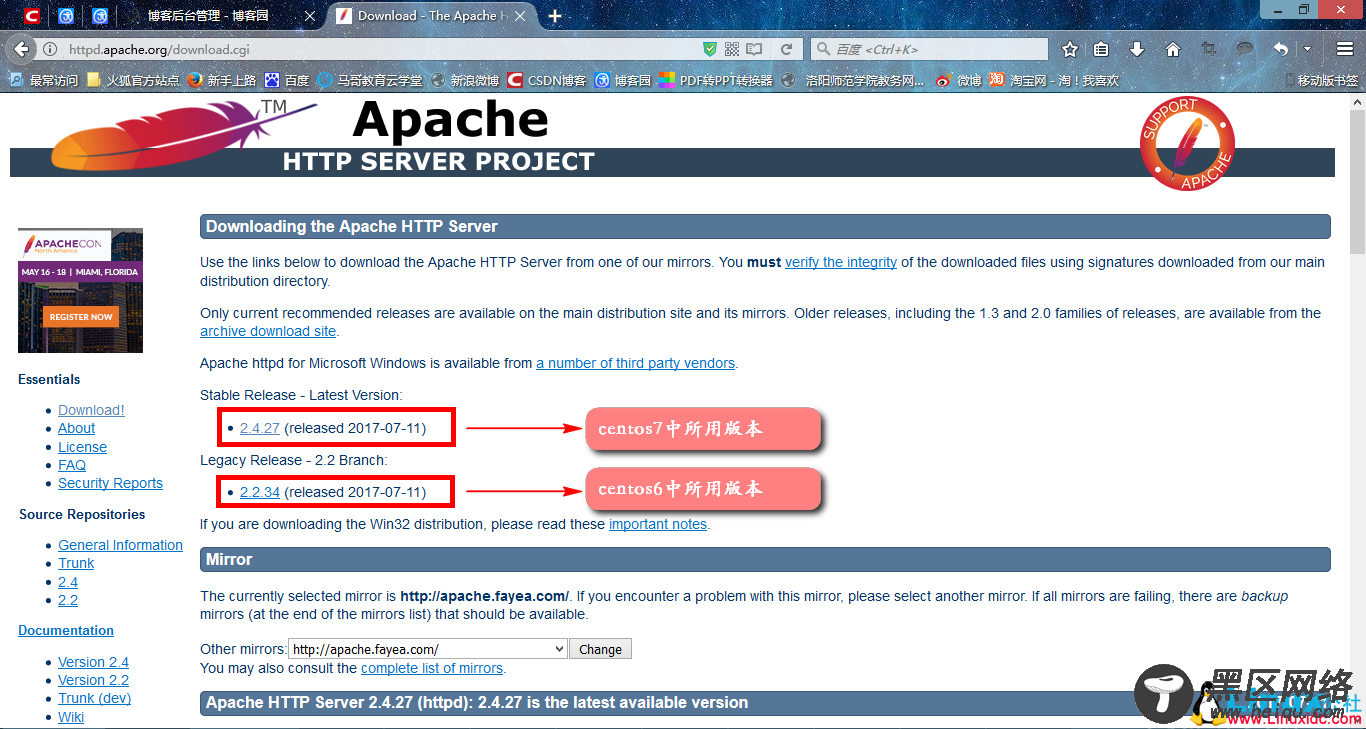Click the screenshot crop icon
The width and height of the screenshot is (1366, 729).
point(1209,49)
